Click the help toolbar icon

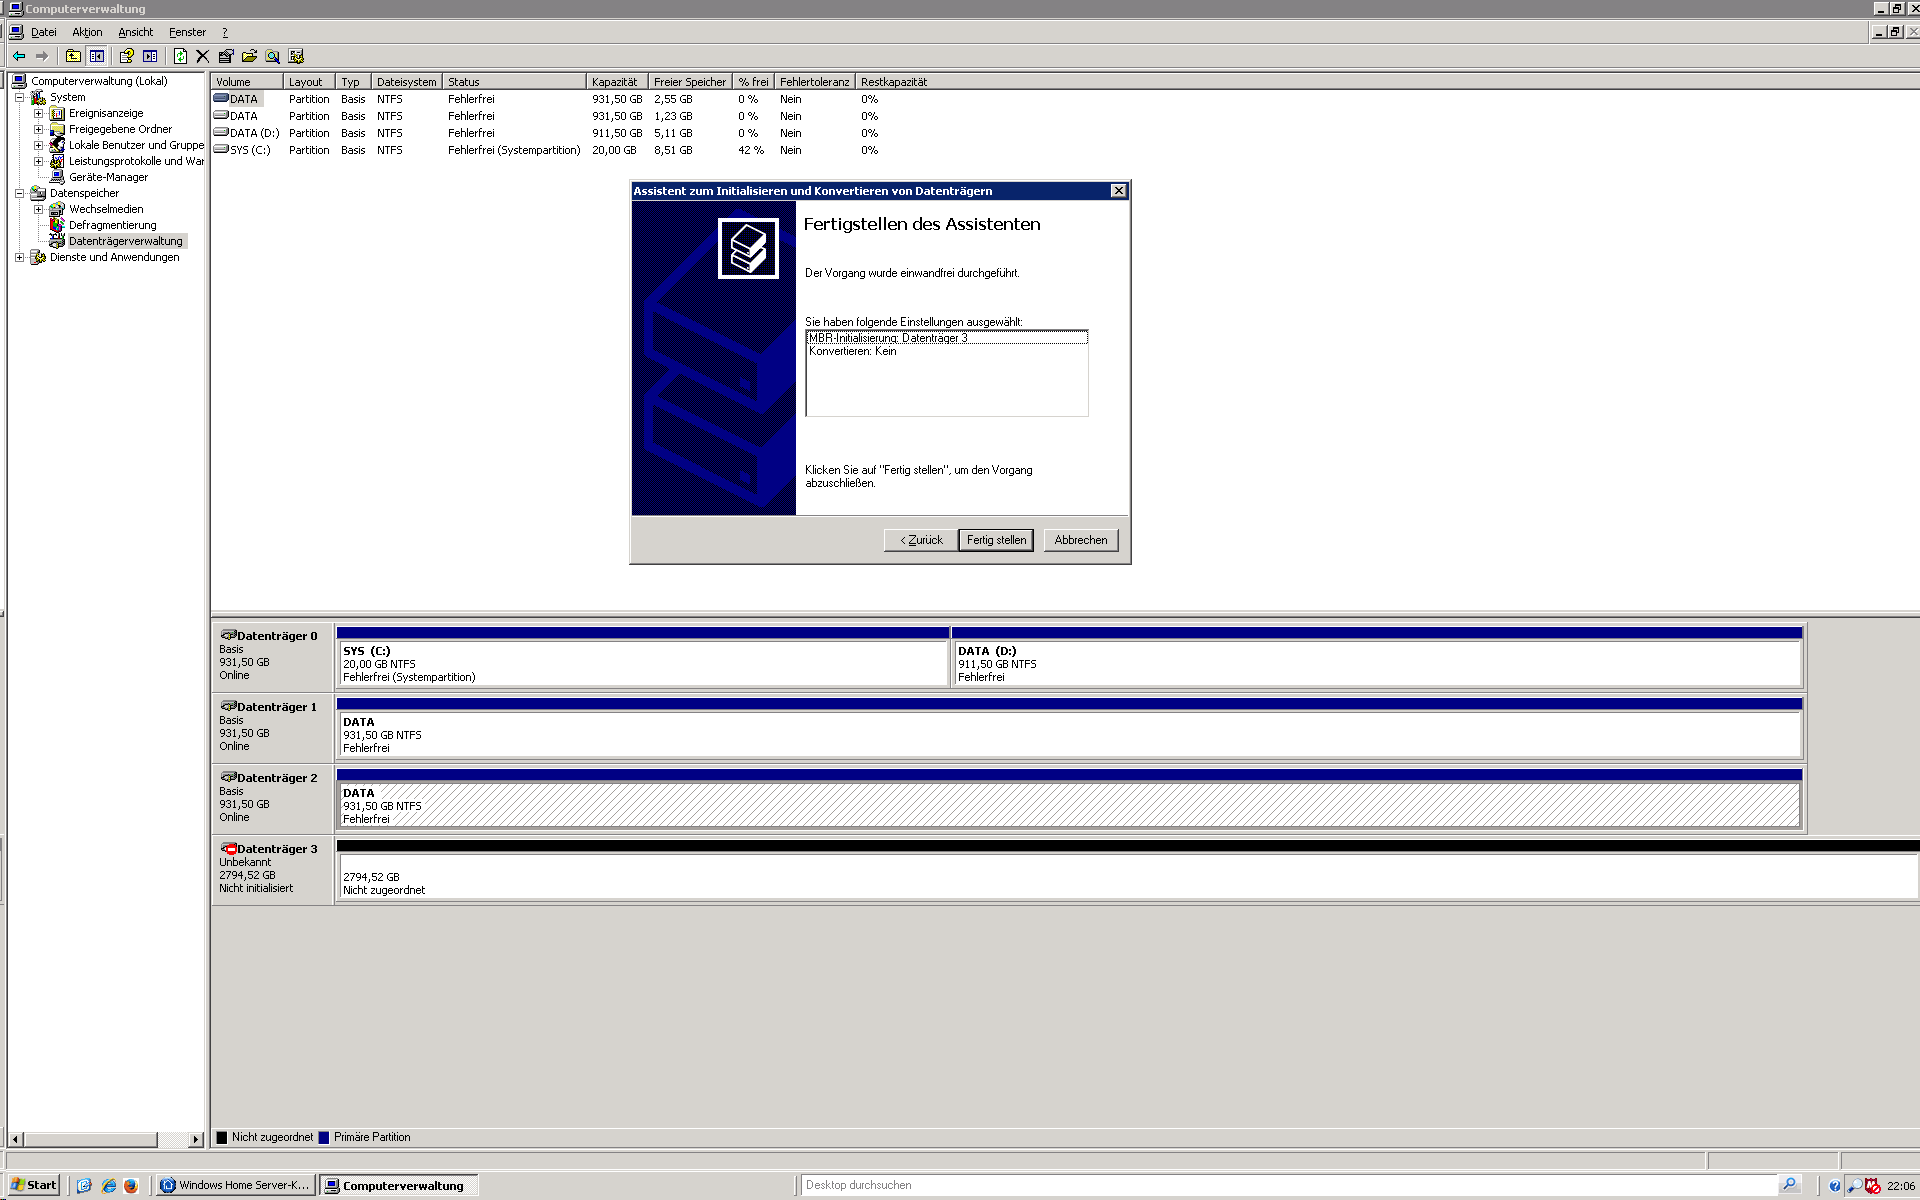(x=126, y=56)
